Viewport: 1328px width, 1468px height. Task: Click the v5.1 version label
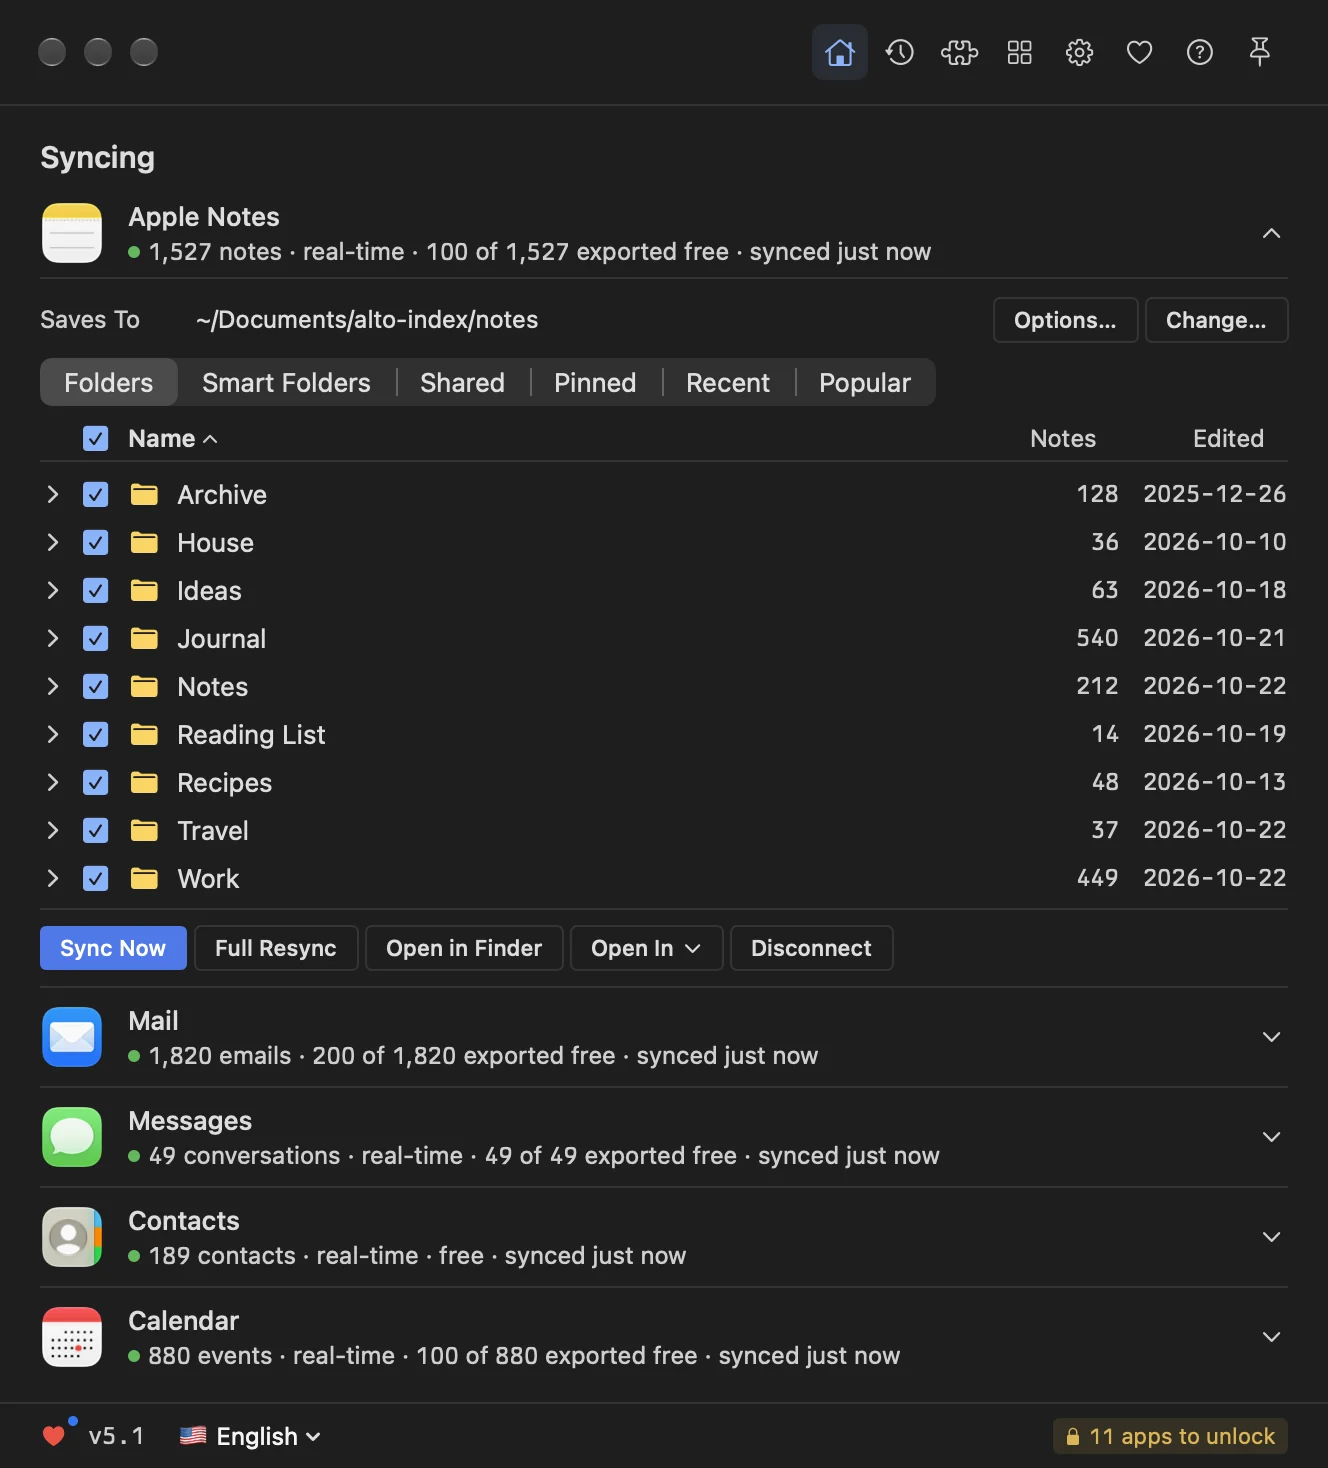[116, 1436]
